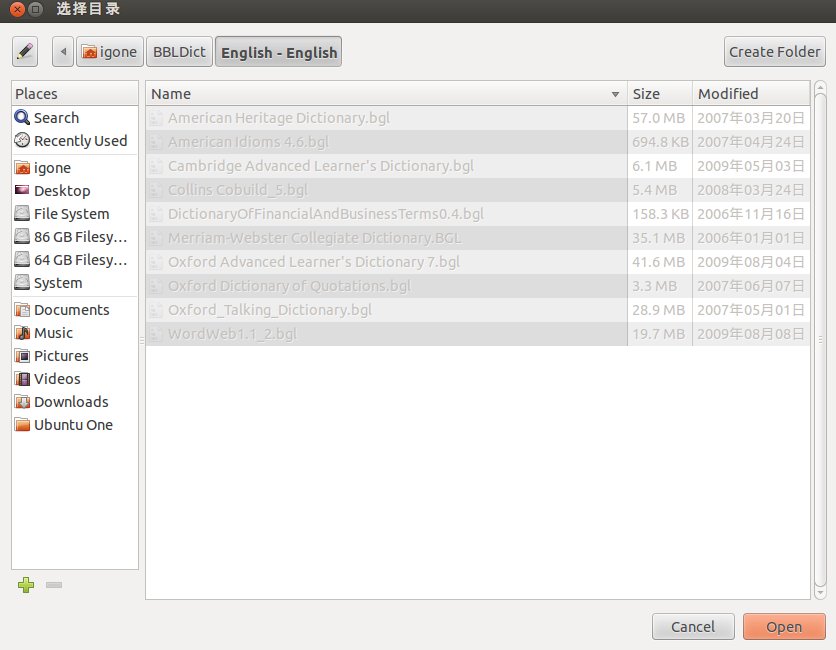Open the Music bookmark
Screen dimensions: 836x650
pos(75,333)
